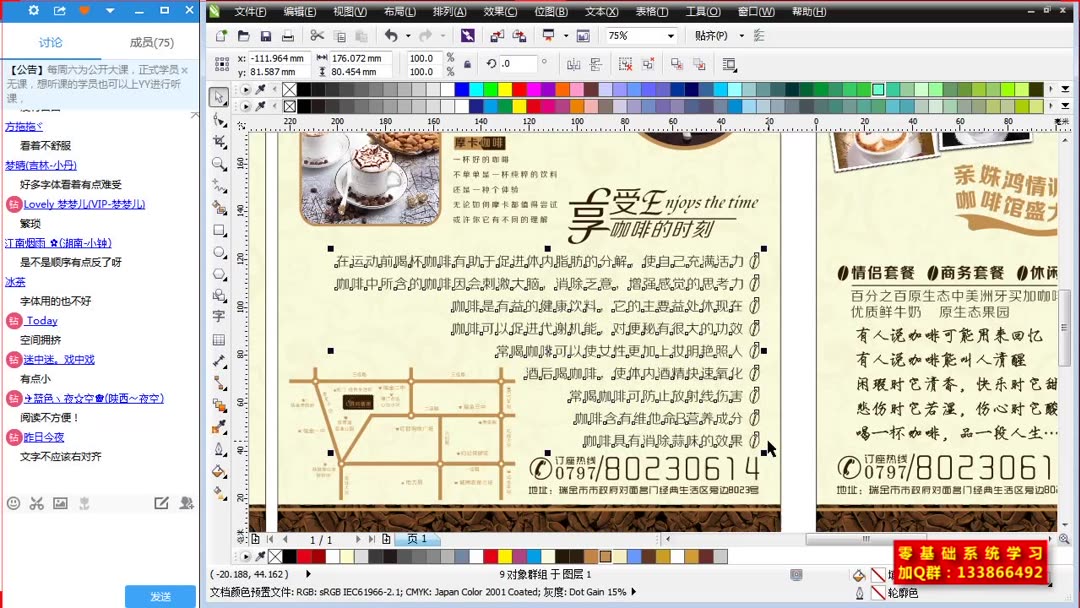Click the Save icon
The image size is (1080, 608).
point(266,35)
